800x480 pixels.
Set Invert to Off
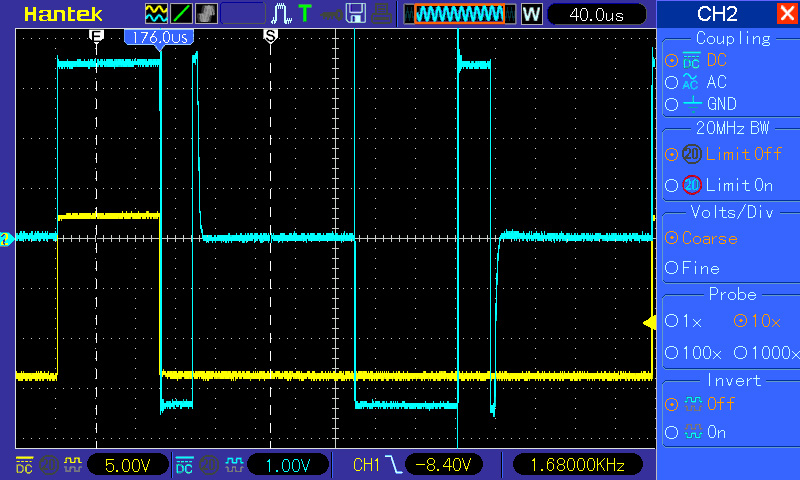700,404
